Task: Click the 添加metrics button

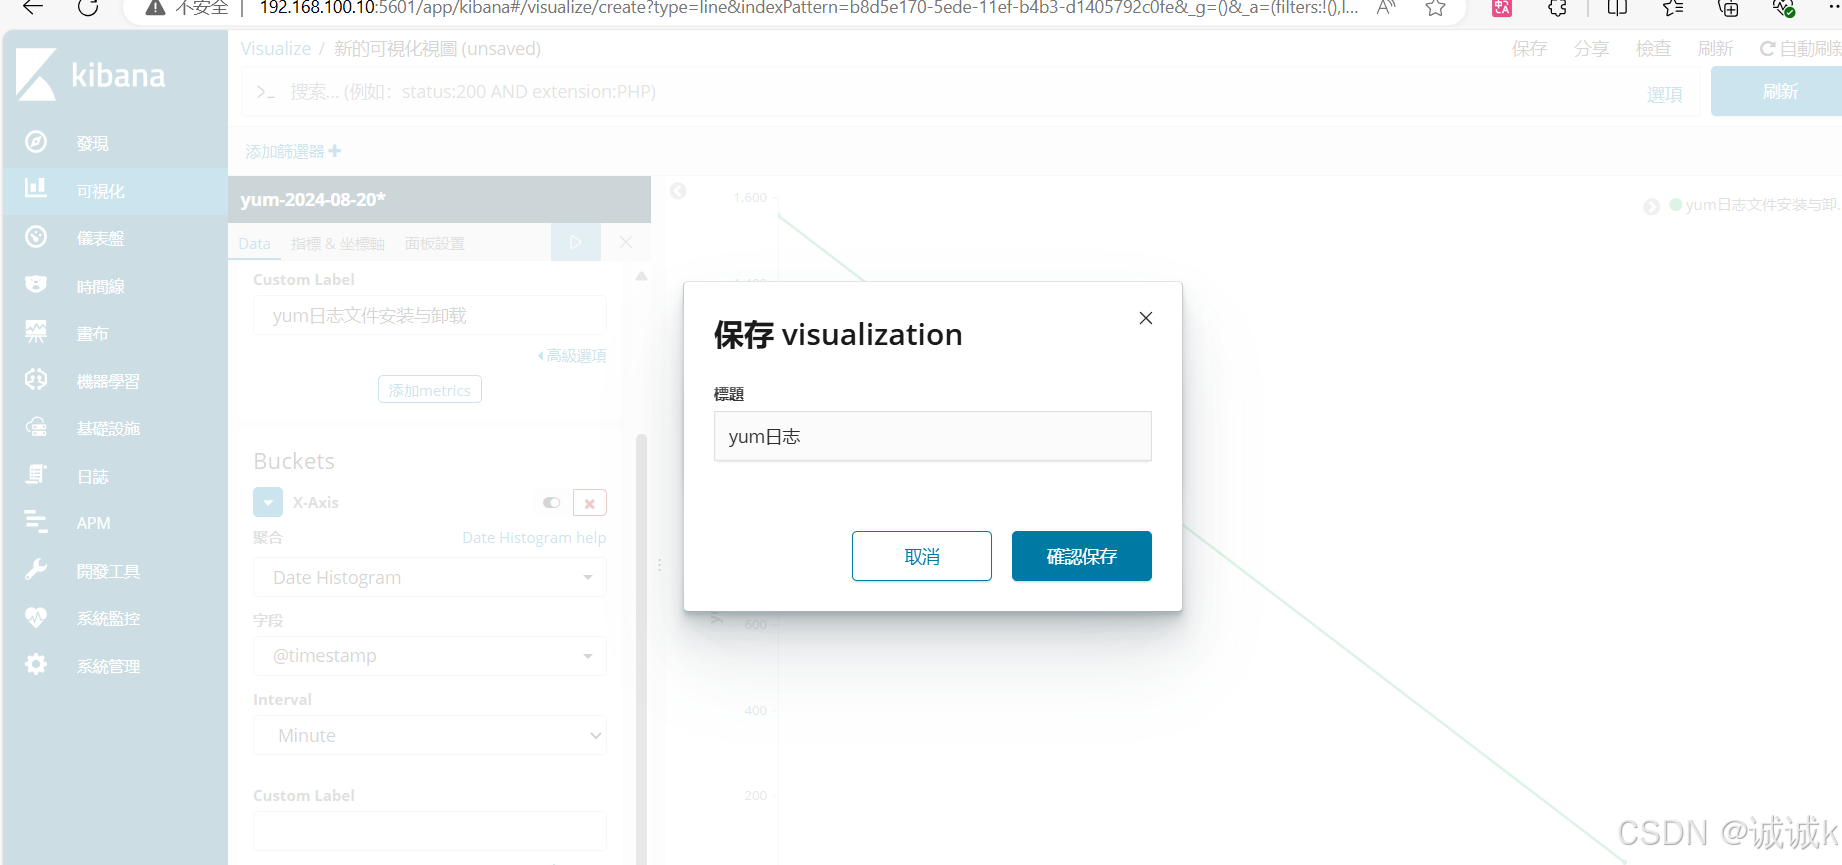Action: click(430, 390)
